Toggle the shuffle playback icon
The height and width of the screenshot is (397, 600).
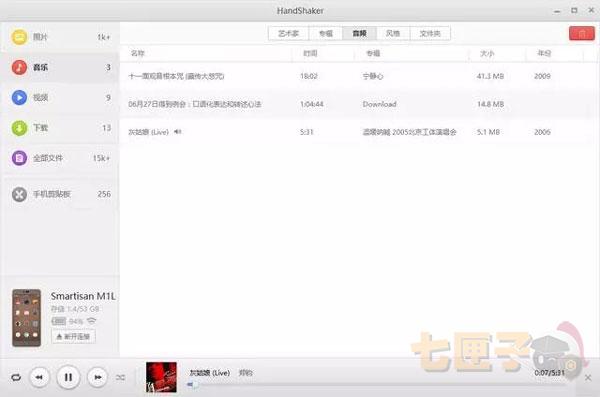[x=120, y=377]
